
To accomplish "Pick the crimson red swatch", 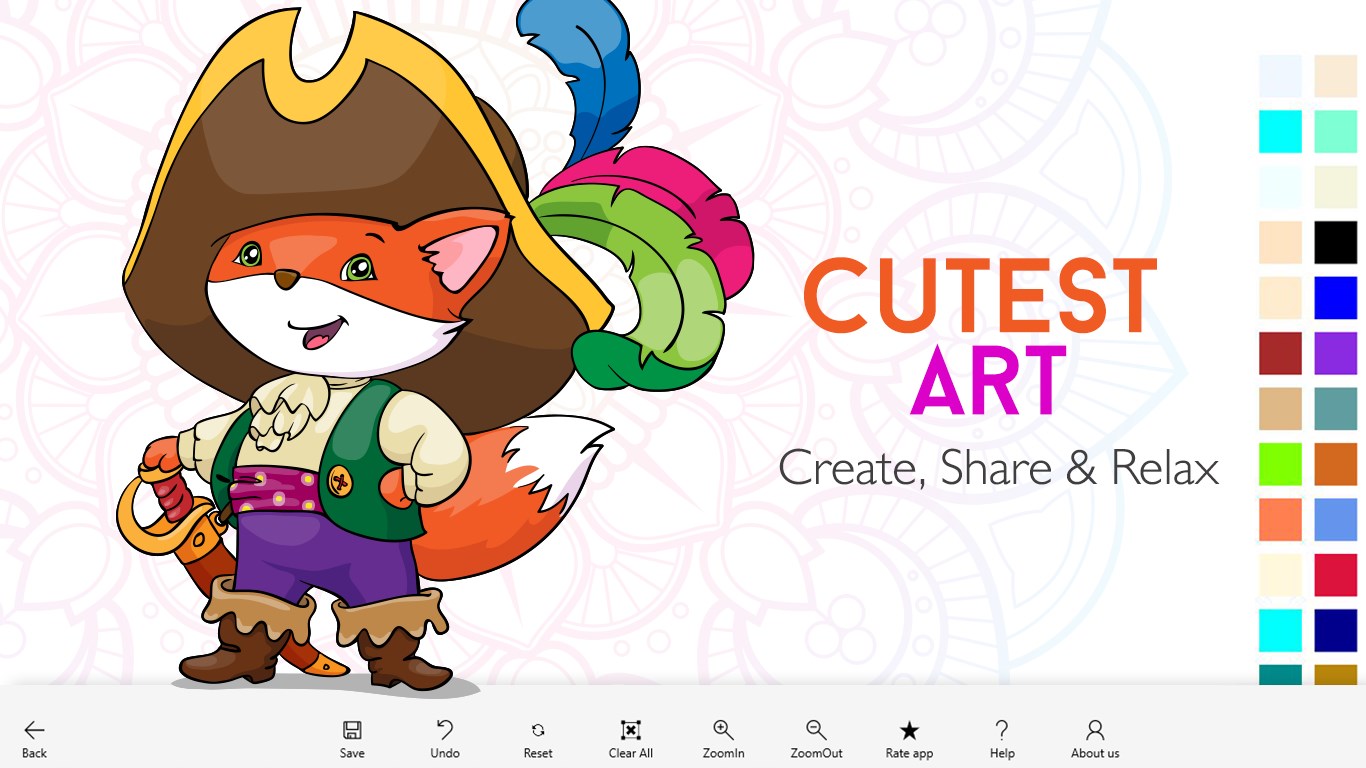I will (1336, 575).
